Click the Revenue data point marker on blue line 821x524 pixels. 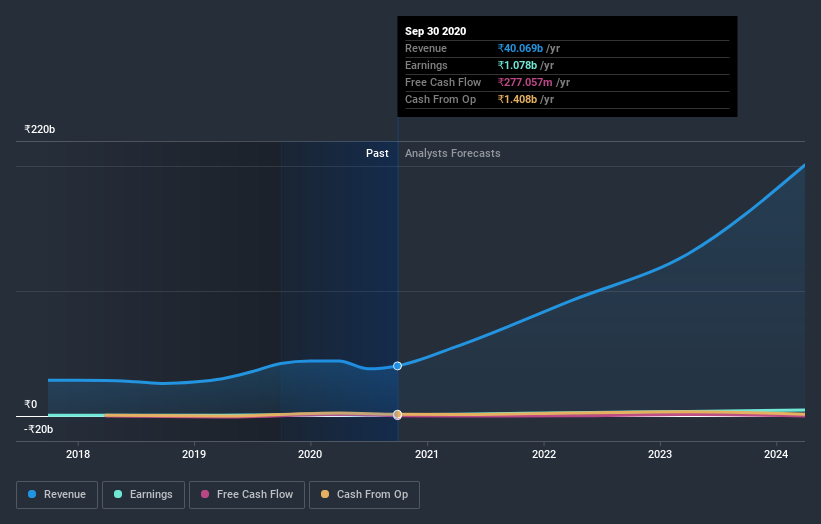point(397,366)
